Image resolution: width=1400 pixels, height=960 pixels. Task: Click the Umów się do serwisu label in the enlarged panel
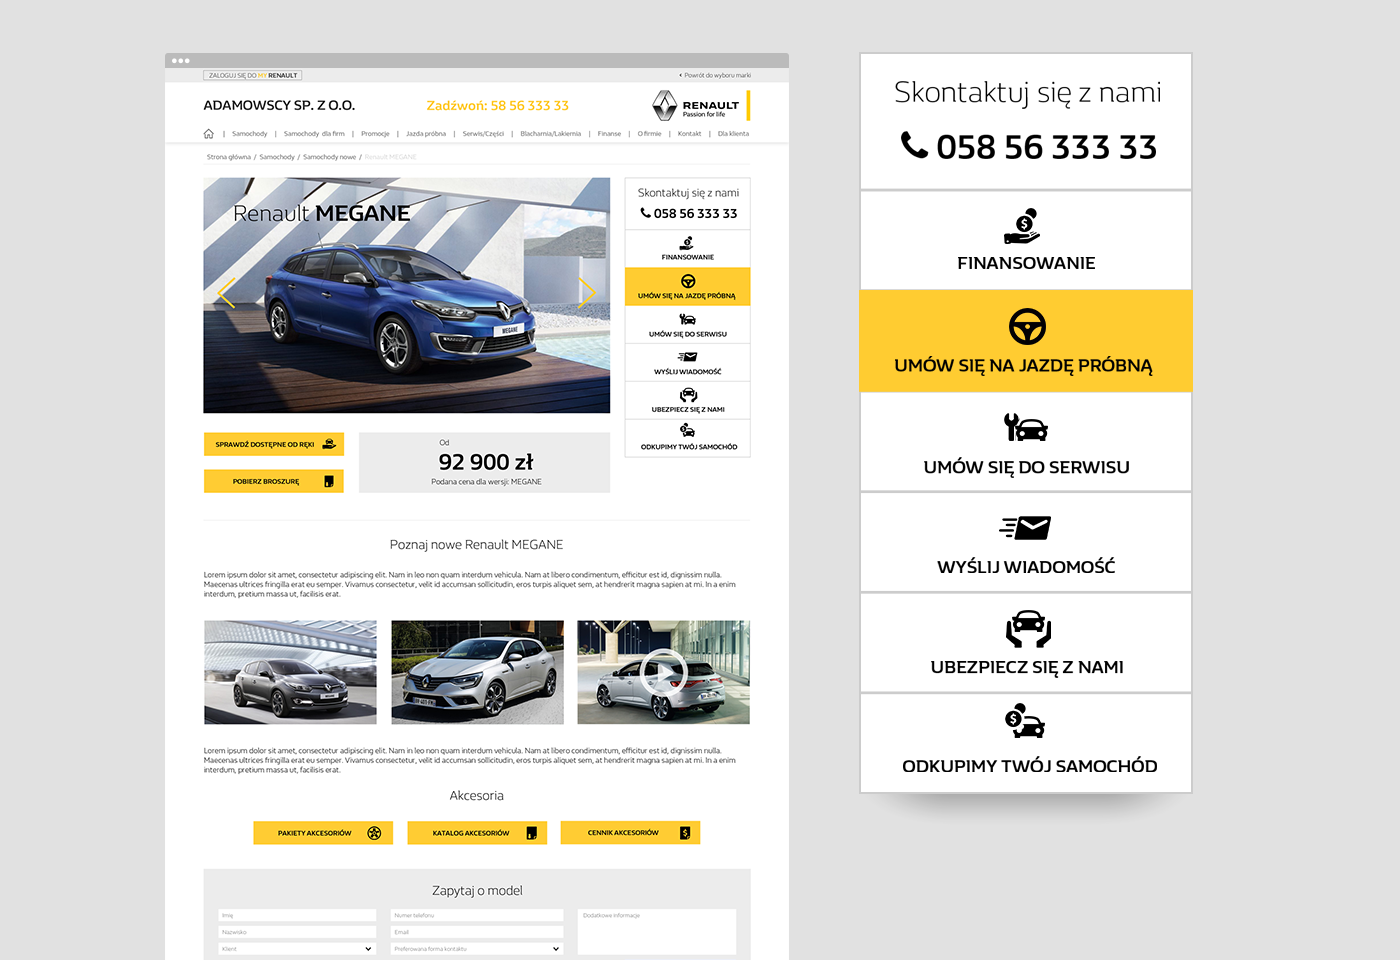point(1027,467)
